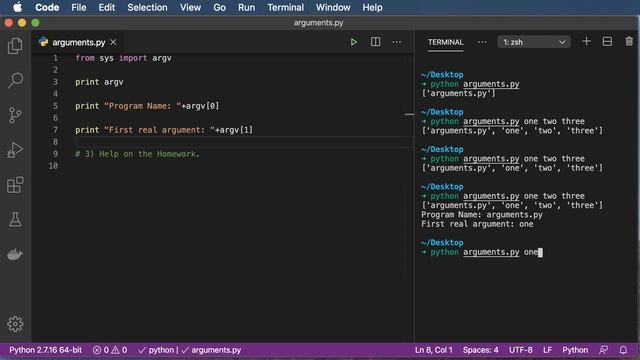Open the Manage gear settings

tap(15, 324)
